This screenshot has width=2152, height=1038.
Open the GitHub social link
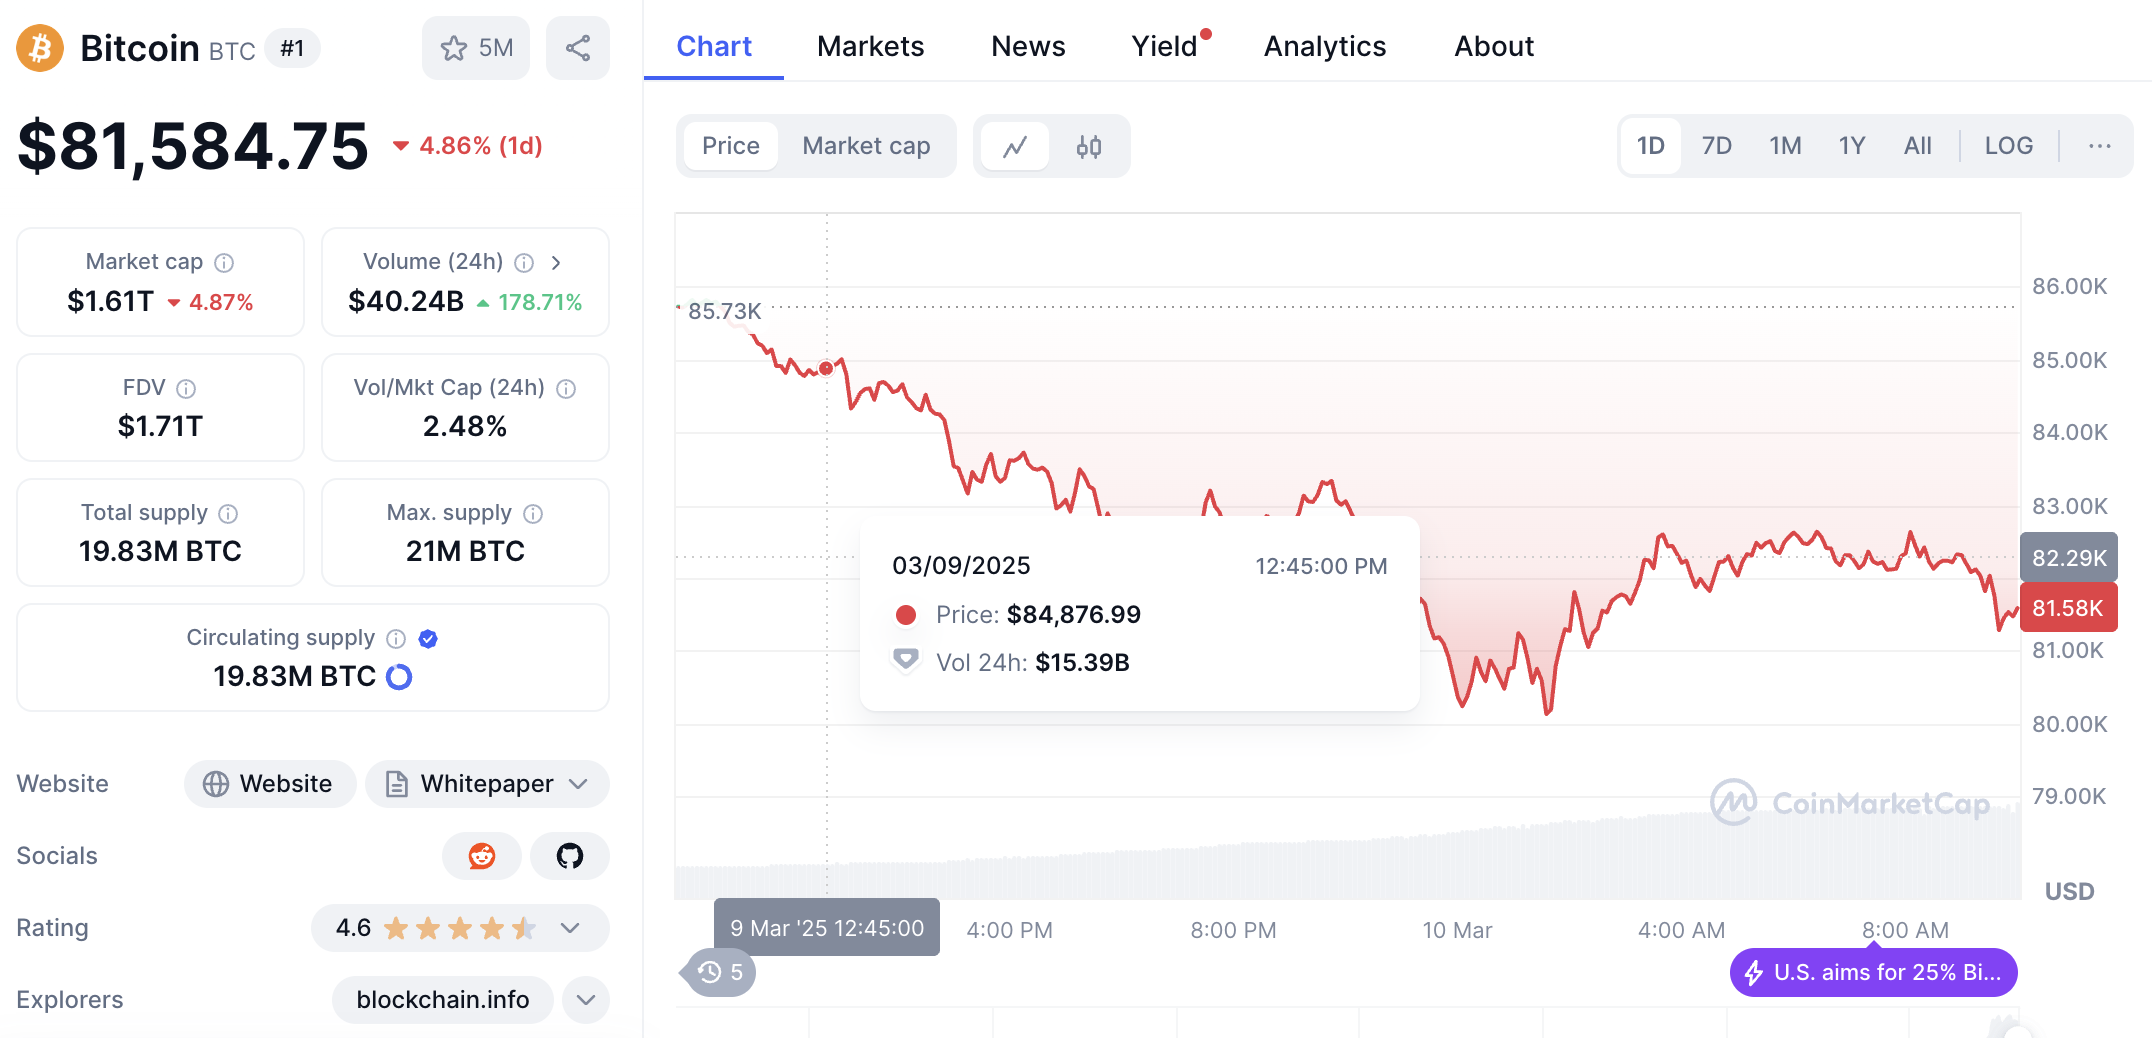coord(570,856)
